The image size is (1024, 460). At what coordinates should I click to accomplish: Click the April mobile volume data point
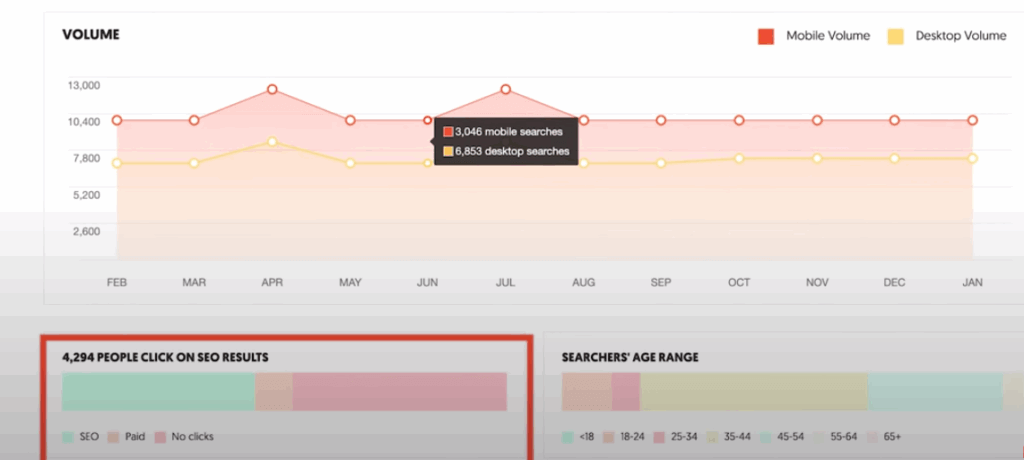pyautogui.click(x=272, y=90)
